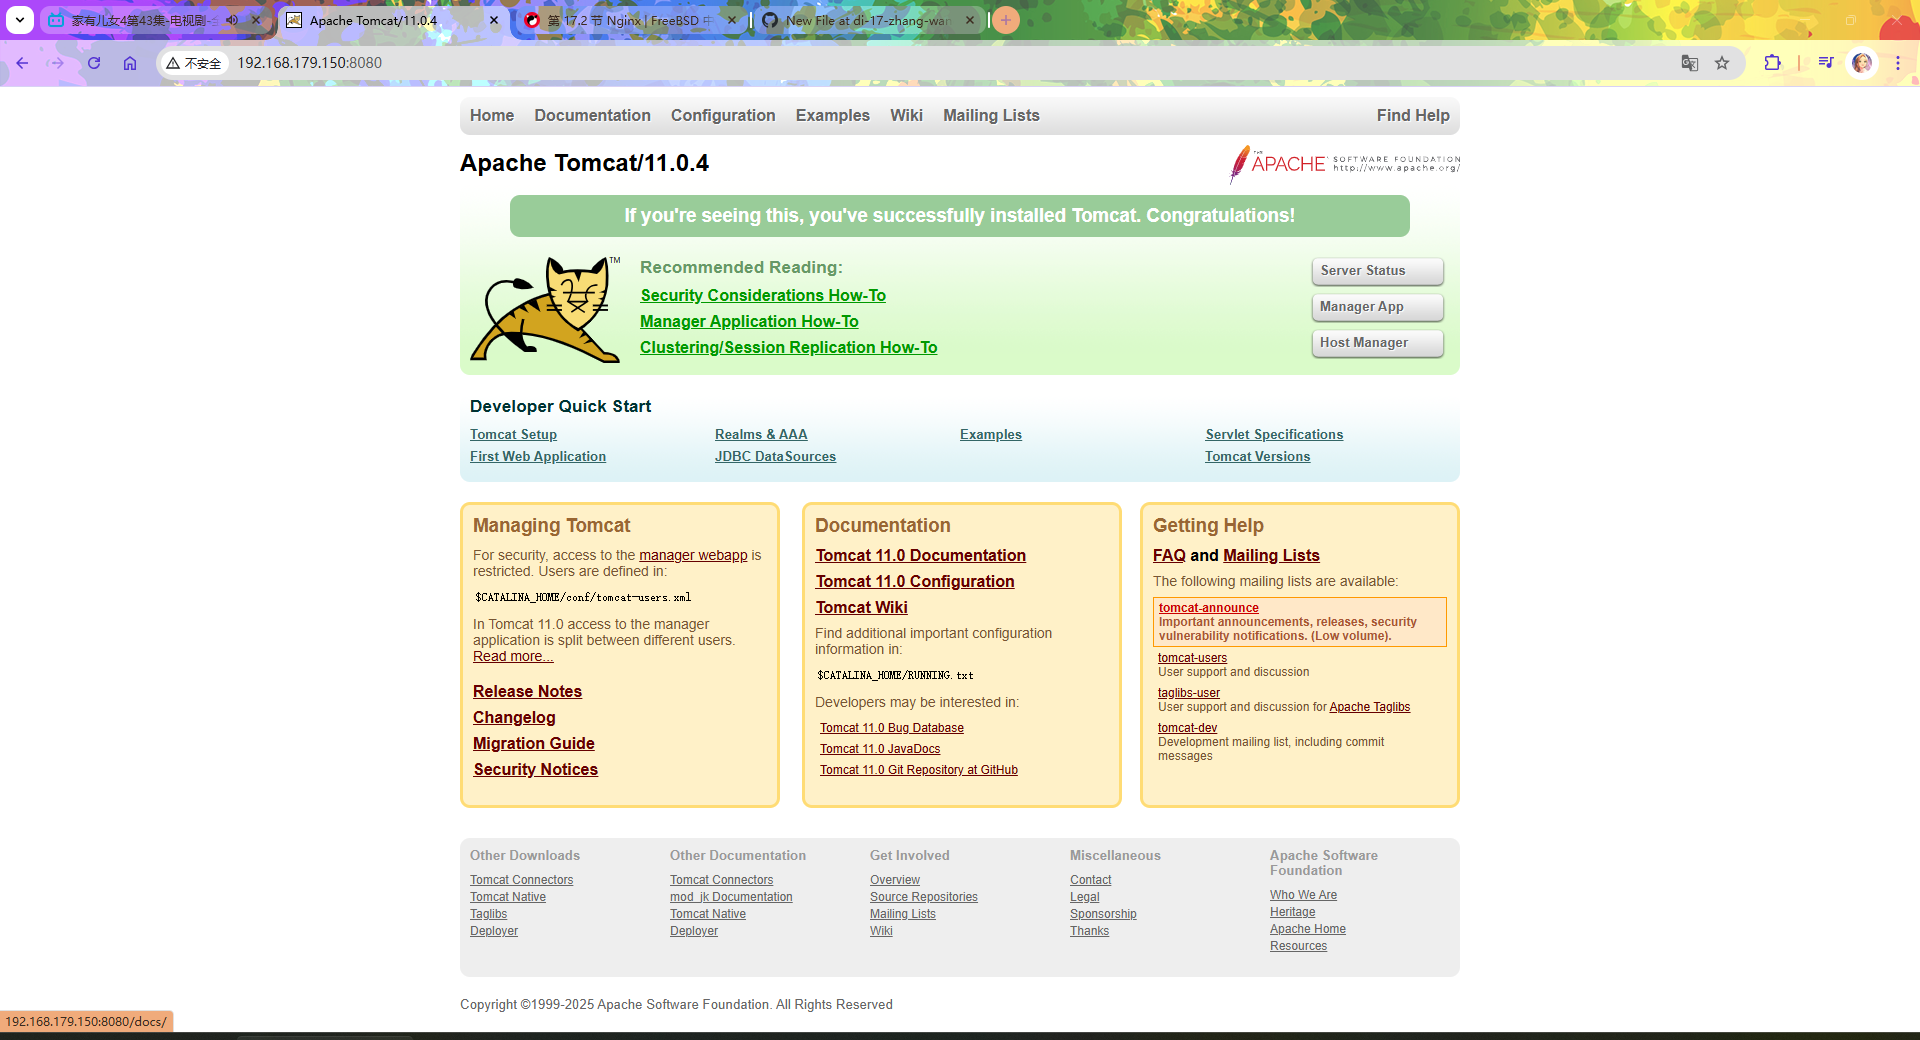Open Wiki in Tomcat navigation bar
Image resolution: width=1920 pixels, height=1040 pixels.
tap(906, 116)
